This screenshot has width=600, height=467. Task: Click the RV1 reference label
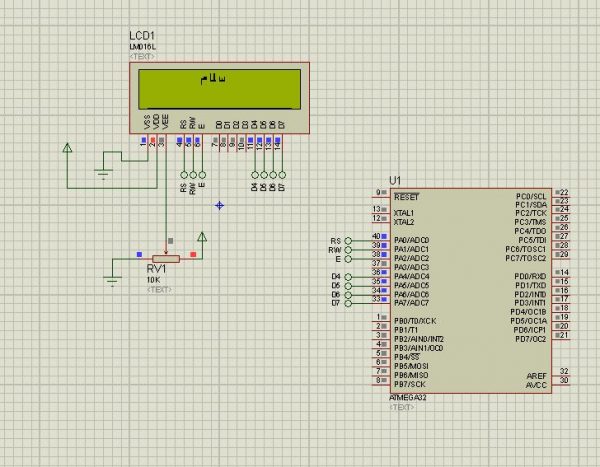156,269
